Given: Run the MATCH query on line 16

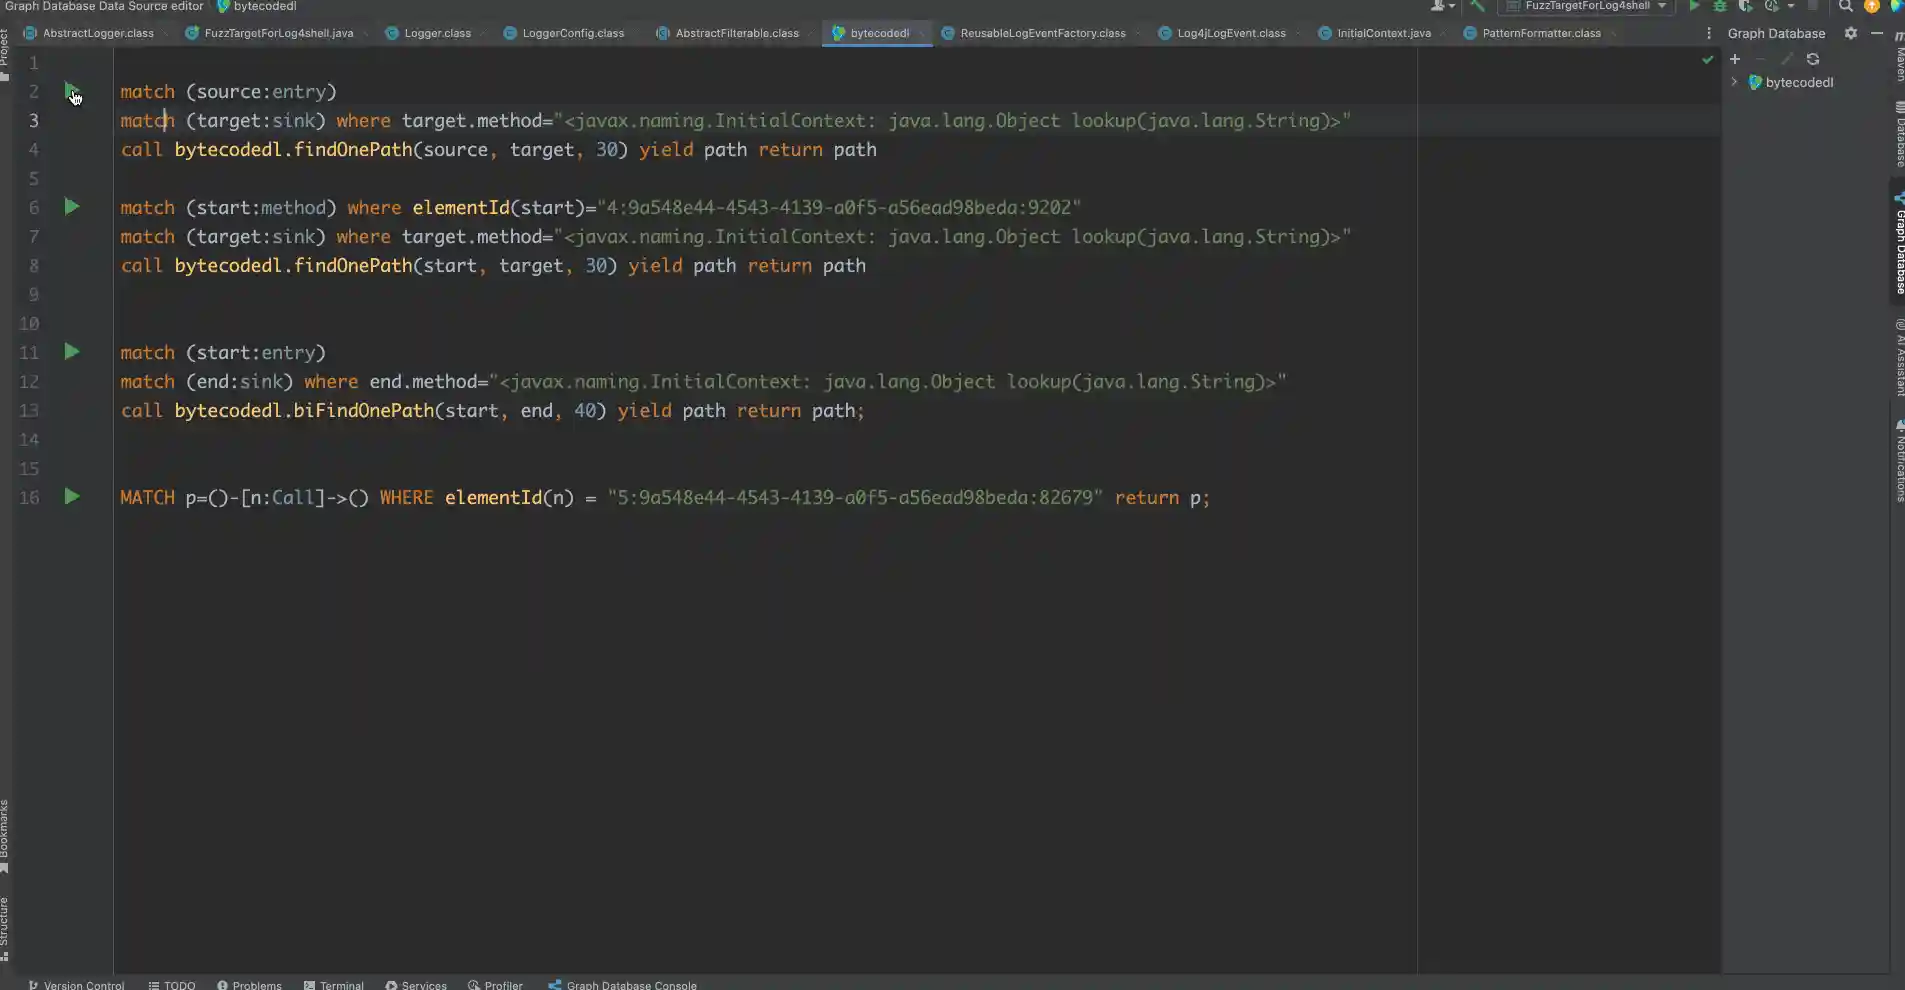Looking at the screenshot, I should point(72,497).
